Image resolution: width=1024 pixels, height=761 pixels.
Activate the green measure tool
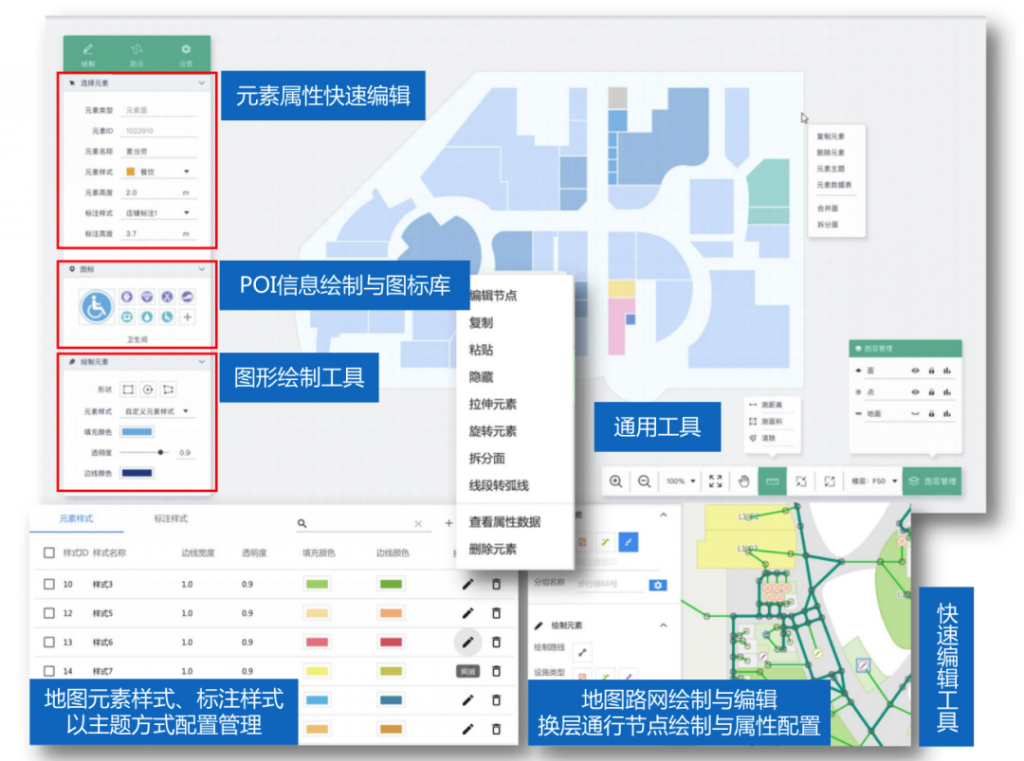773,481
